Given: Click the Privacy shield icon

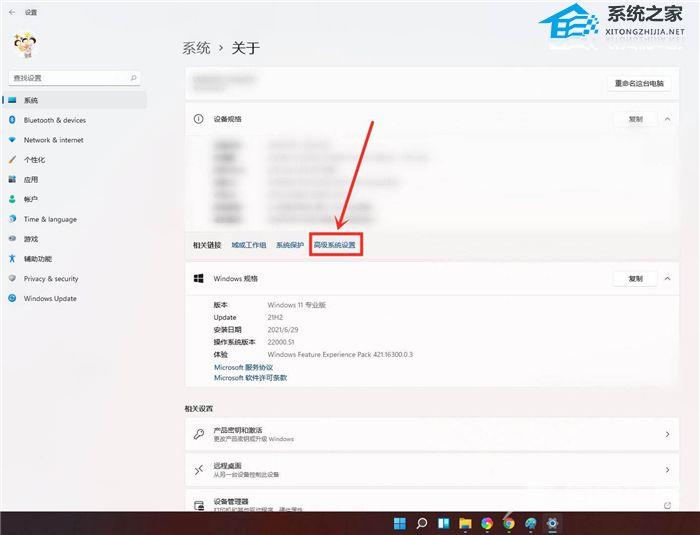Looking at the screenshot, I should [12, 278].
